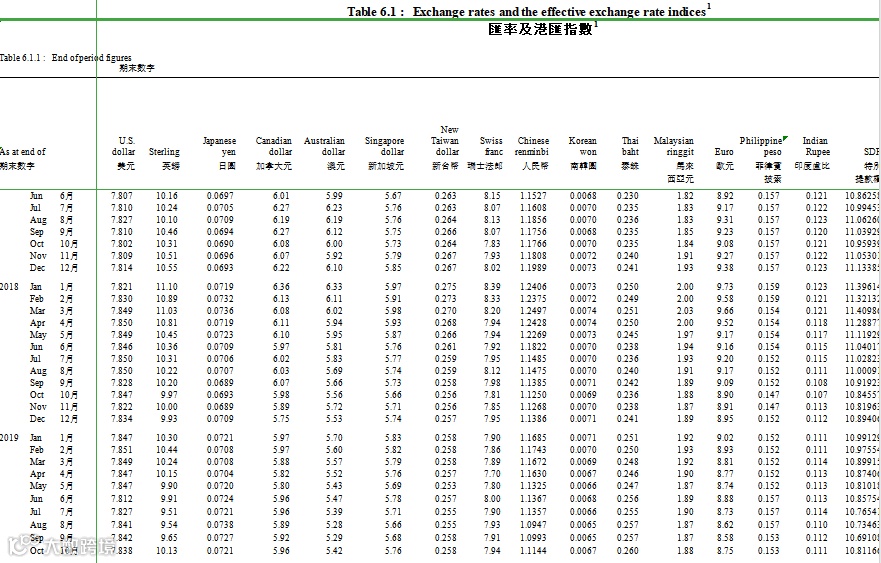The width and height of the screenshot is (881, 563).
Task: Select the 'Euro' column header
Action: [x=724, y=152]
